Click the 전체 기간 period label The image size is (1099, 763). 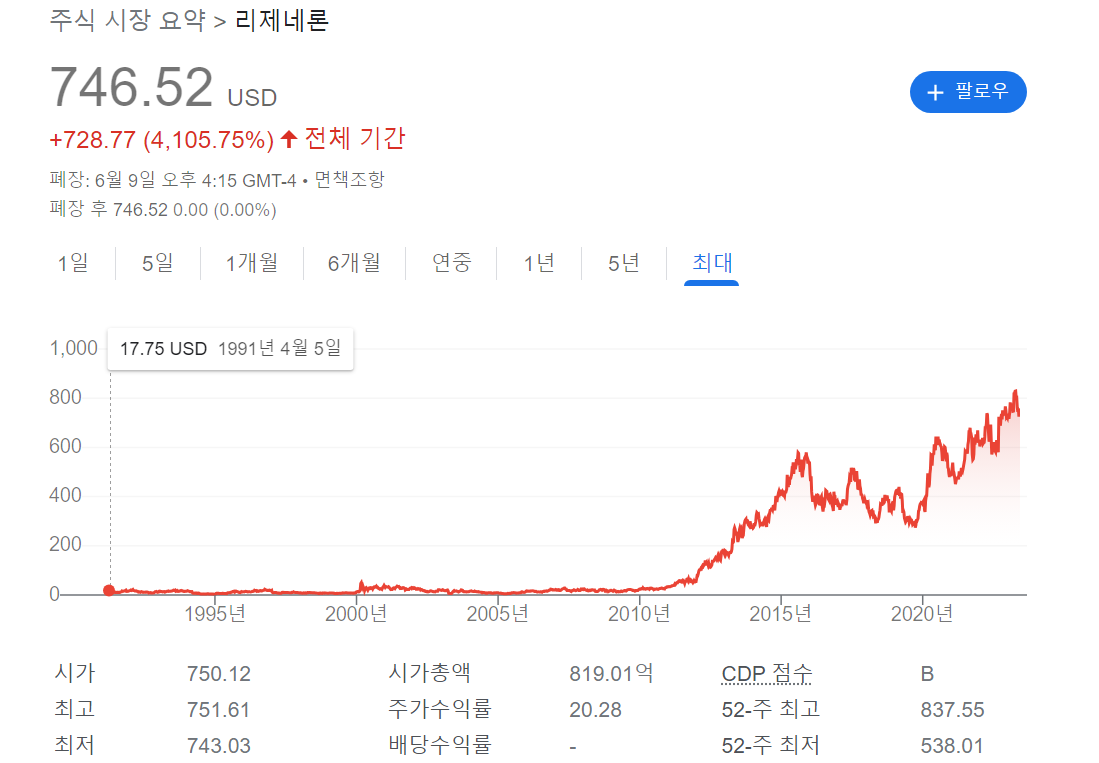tap(355, 138)
